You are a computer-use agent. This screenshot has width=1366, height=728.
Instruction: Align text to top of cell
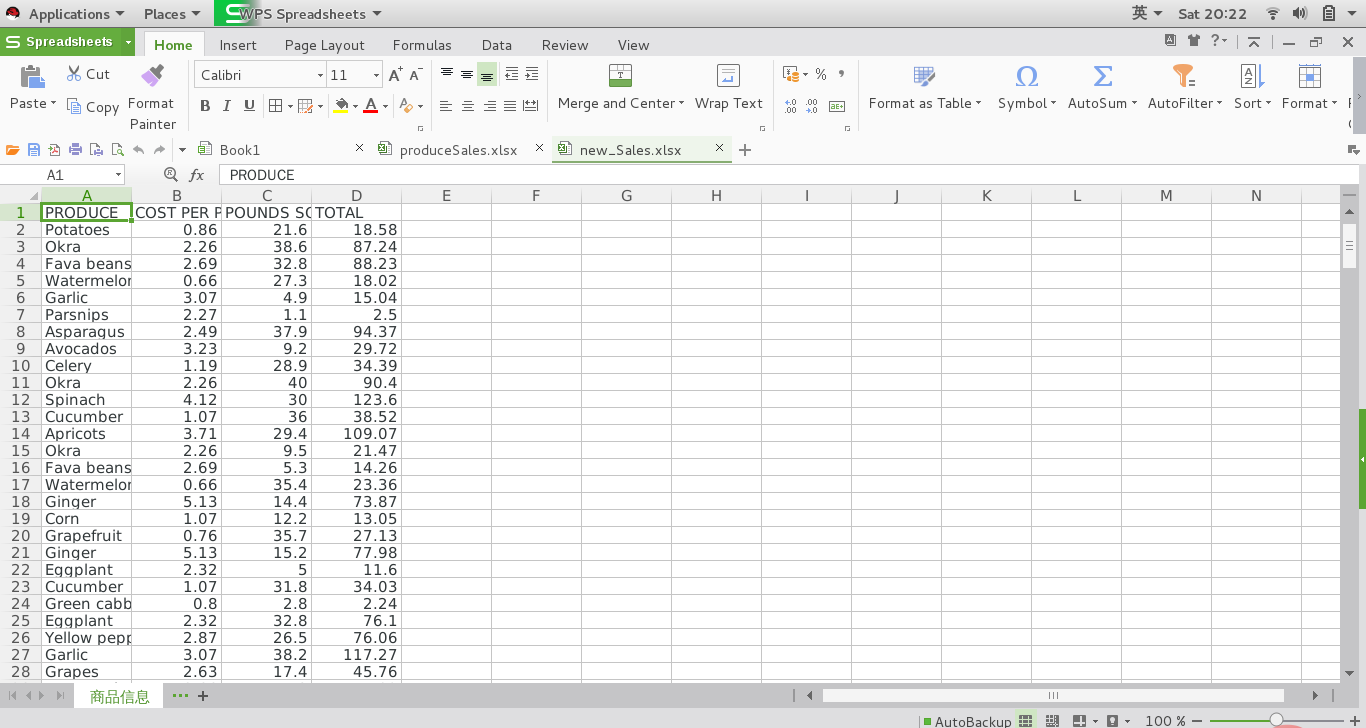point(446,74)
